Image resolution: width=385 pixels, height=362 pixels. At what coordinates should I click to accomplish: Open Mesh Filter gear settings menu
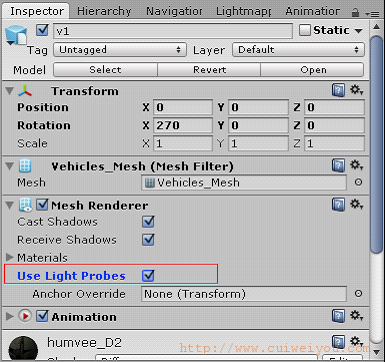click(356, 165)
